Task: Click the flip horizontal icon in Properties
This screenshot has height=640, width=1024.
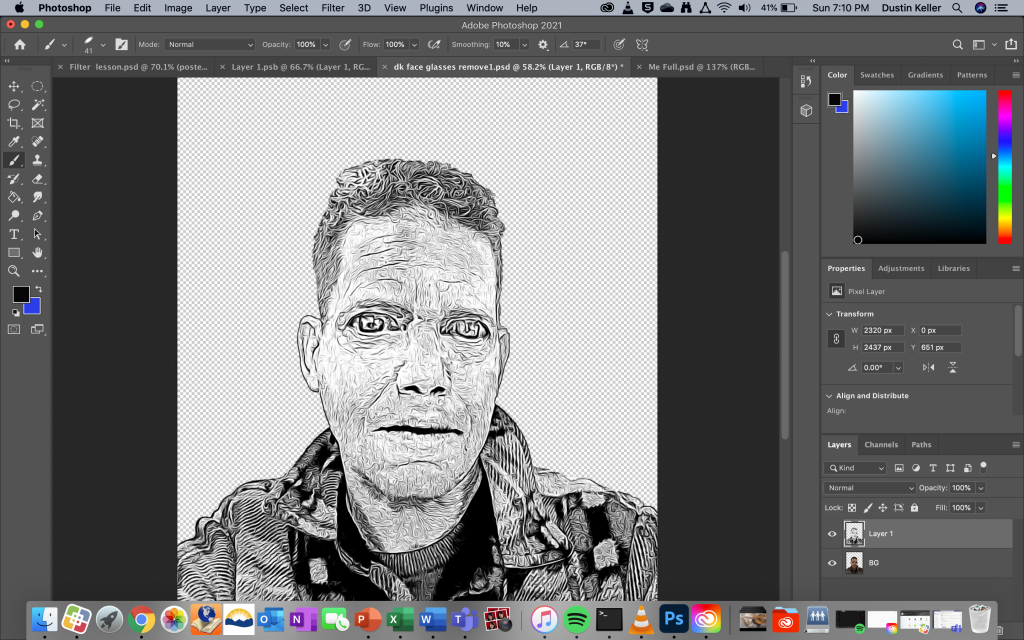Action: pyautogui.click(x=929, y=367)
